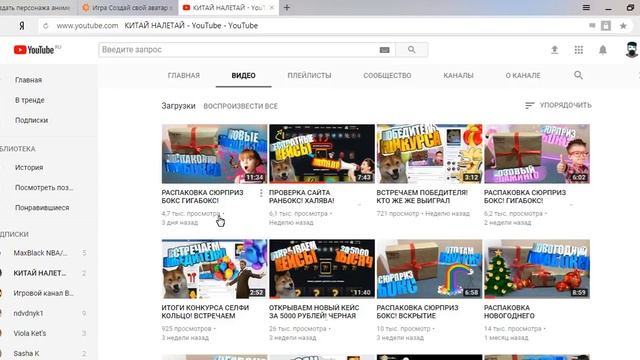Open История in sidebar
This screenshot has width=640, height=360.
click(29, 167)
